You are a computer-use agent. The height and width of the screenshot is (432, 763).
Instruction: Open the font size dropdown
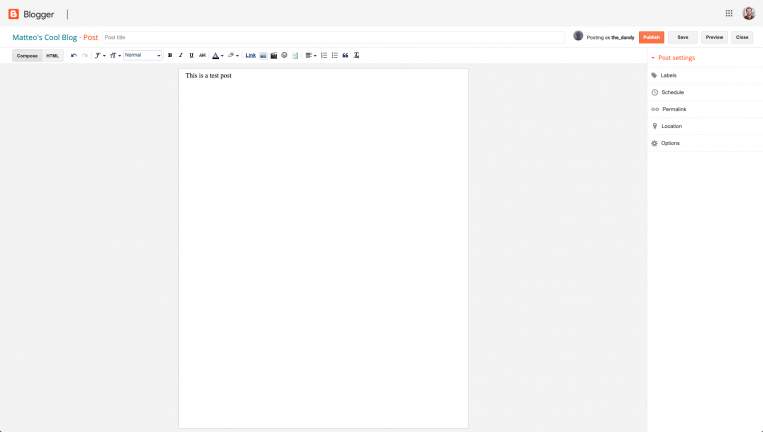point(115,55)
